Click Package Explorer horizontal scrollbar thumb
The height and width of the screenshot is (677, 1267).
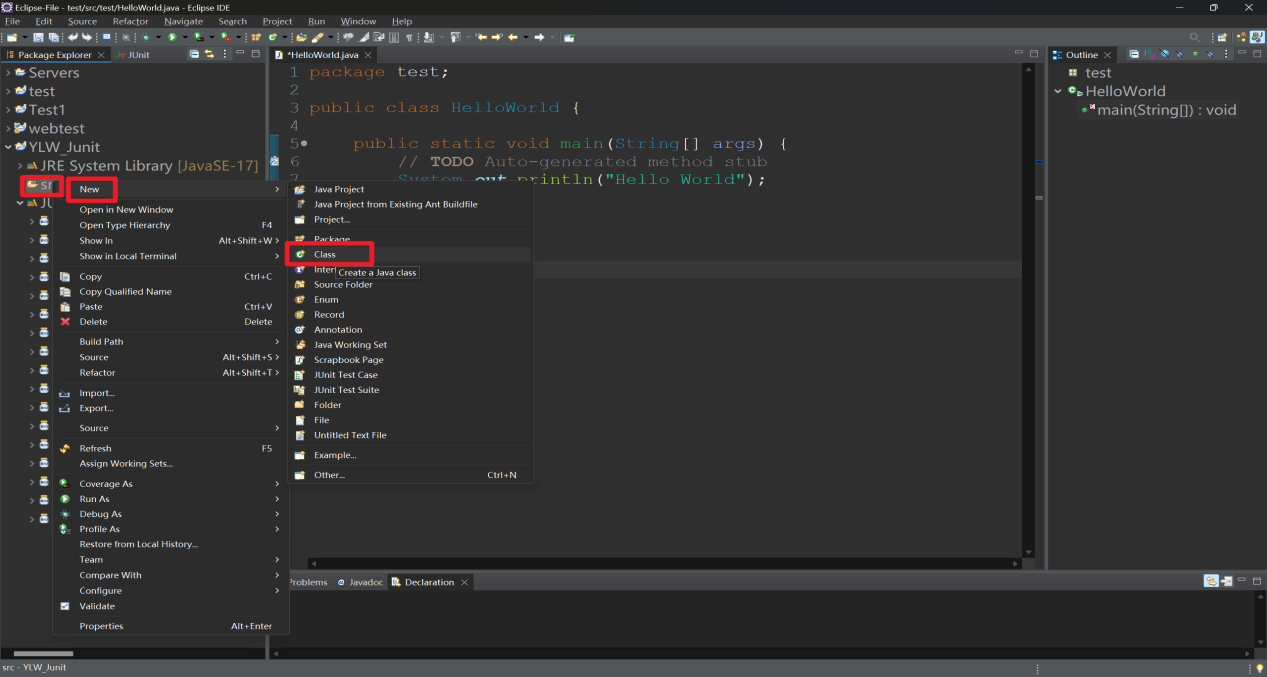pos(44,653)
